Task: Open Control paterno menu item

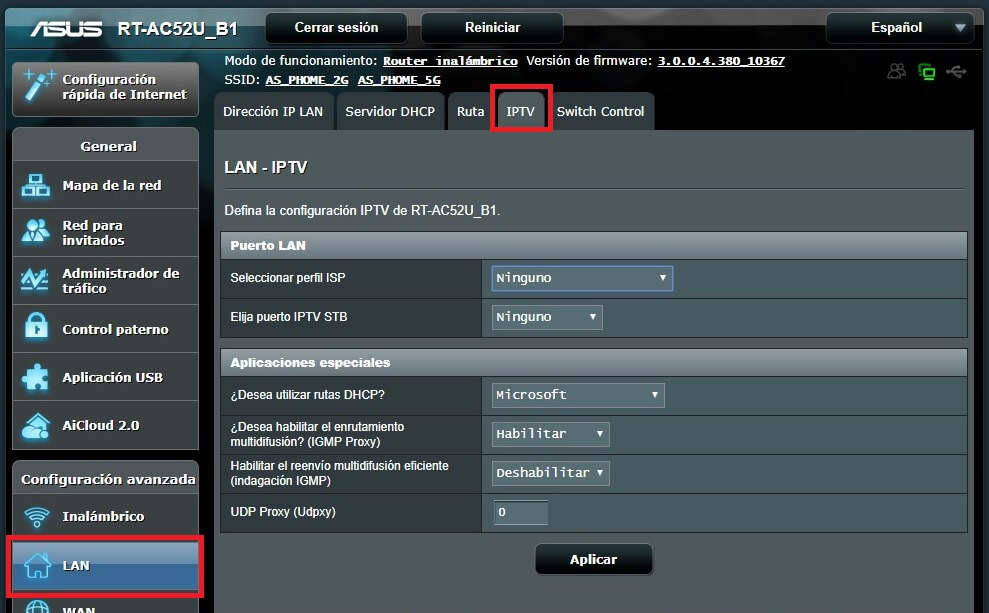Action: (105, 329)
